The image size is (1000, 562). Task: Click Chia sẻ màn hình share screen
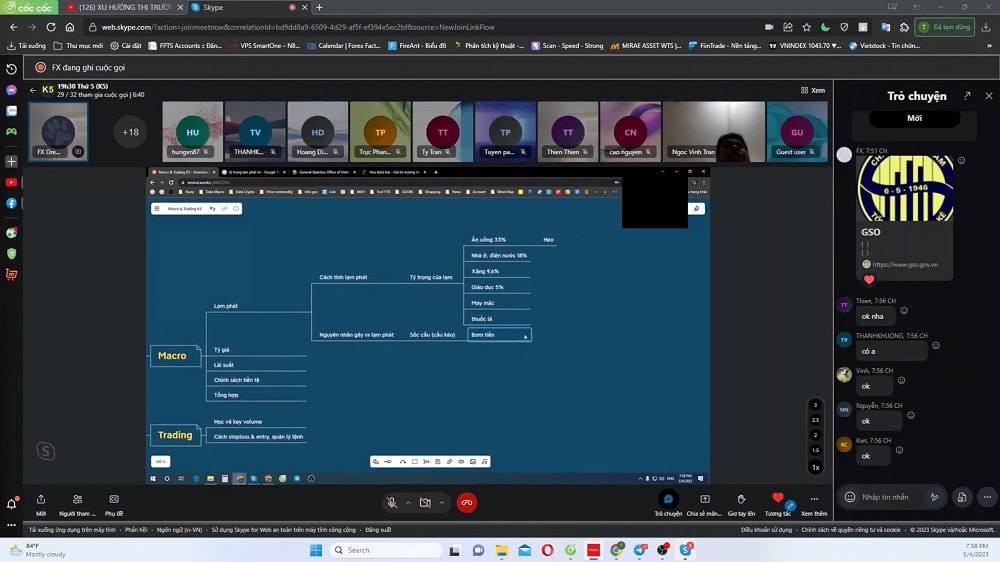point(704,503)
